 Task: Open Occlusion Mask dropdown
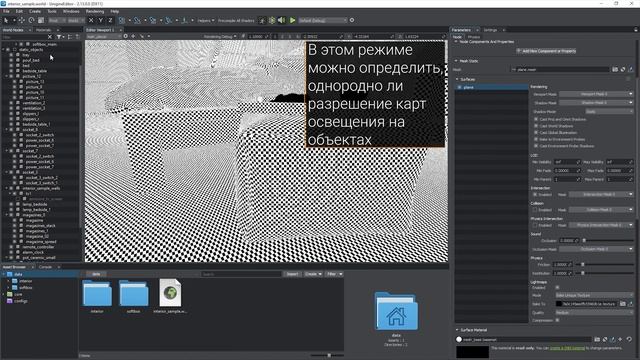click(596, 249)
